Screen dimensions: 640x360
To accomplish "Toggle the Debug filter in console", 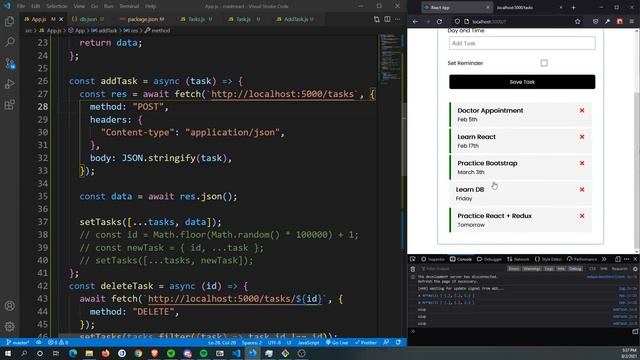I will pos(576,269).
